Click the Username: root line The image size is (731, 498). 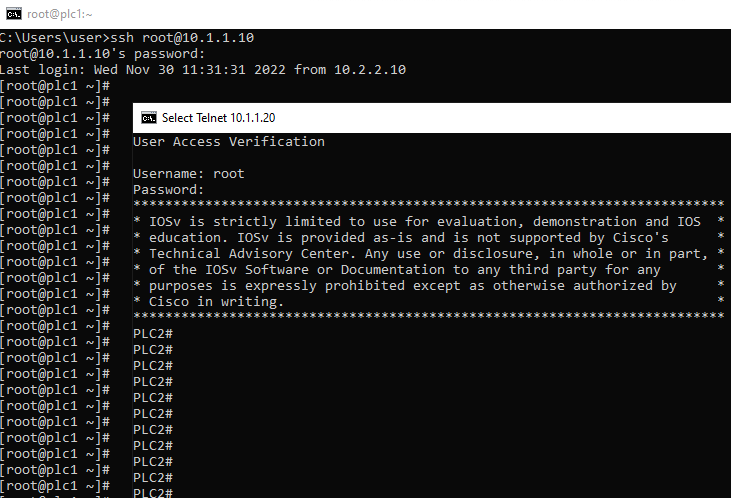click(189, 174)
